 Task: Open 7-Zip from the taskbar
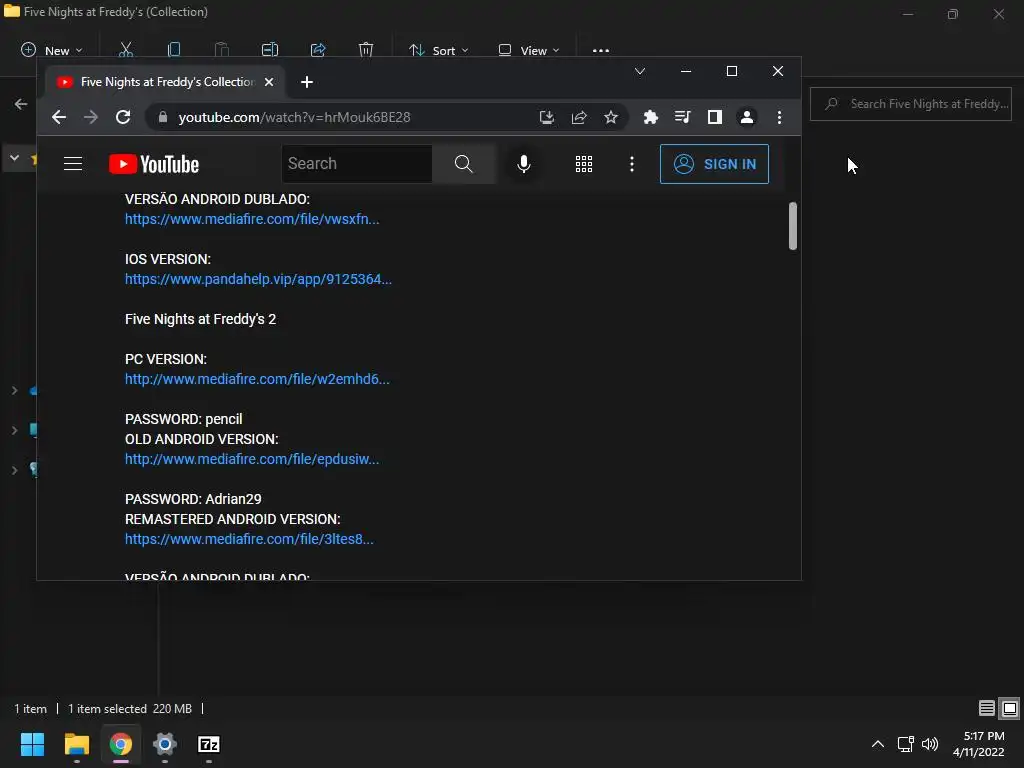209,744
